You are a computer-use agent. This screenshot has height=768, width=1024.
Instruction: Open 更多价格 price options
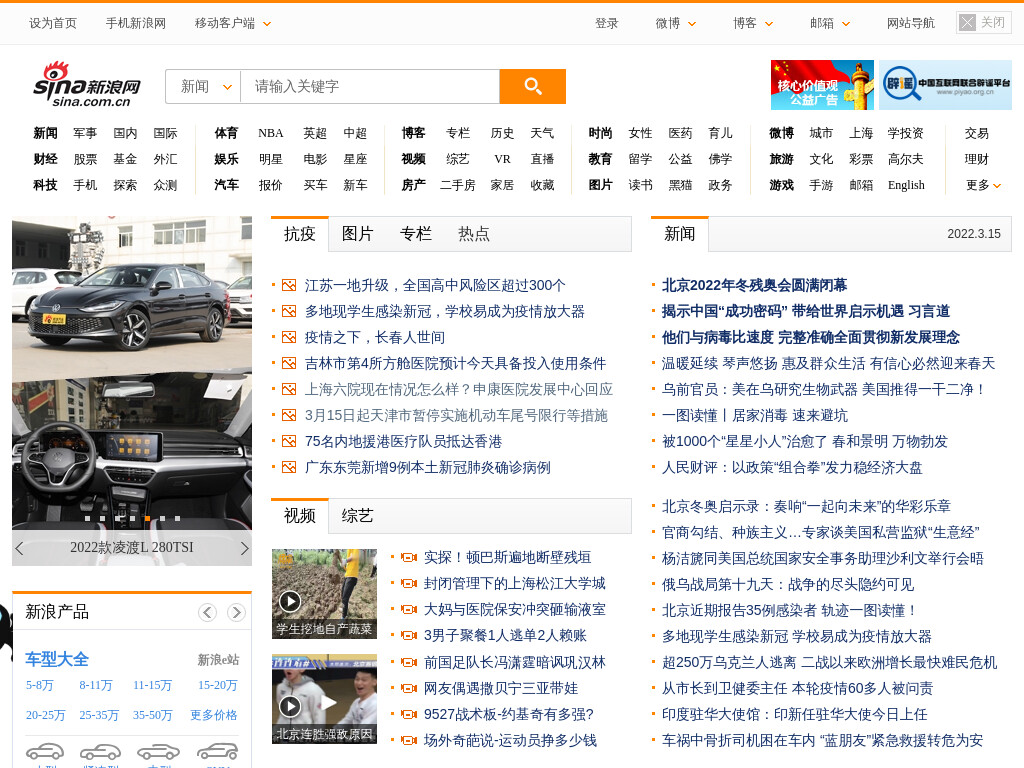pyautogui.click(x=214, y=715)
